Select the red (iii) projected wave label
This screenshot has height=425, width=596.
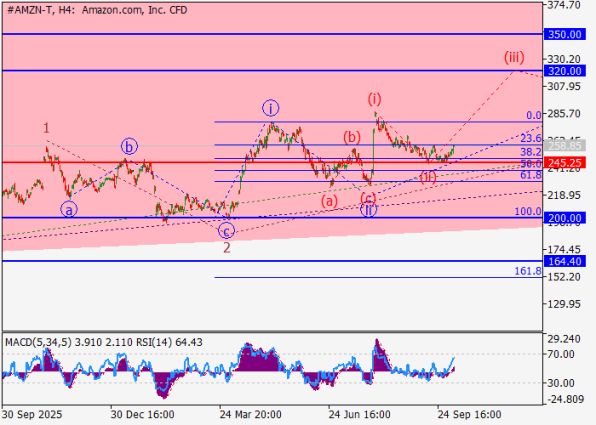coord(514,57)
